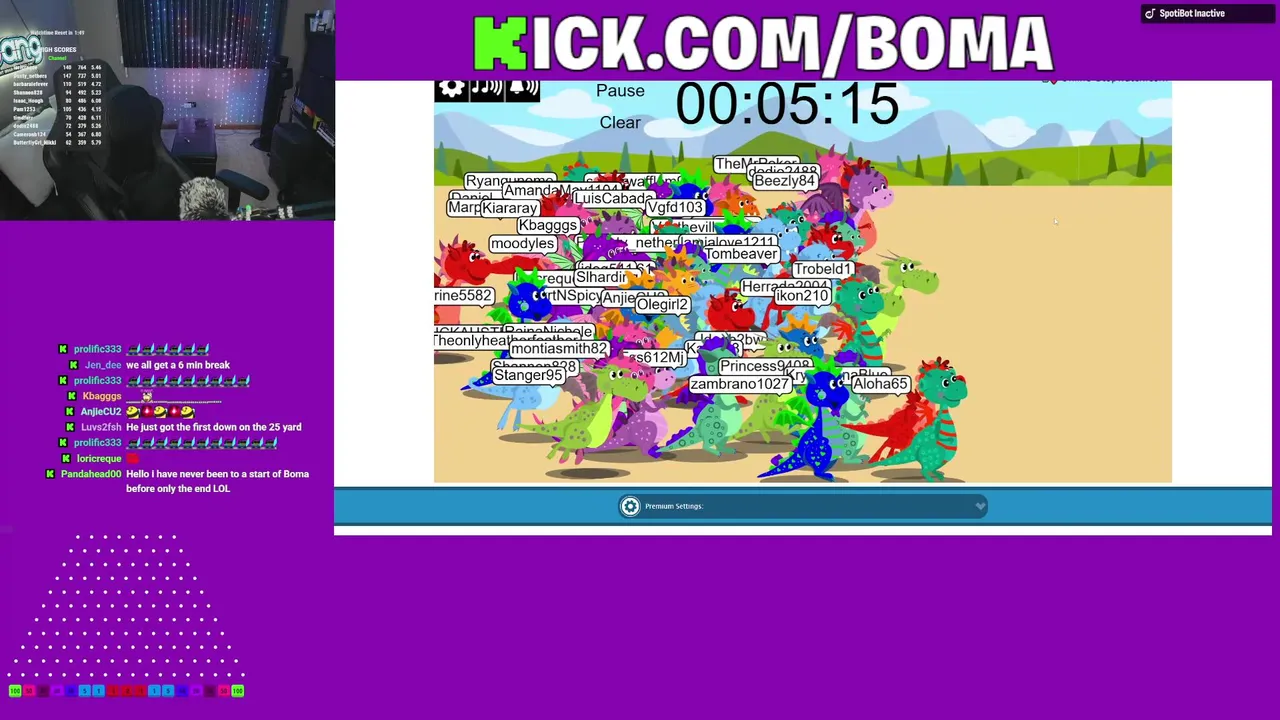1280x720 pixels.
Task: Click Kick badge beside Pandahead00
Action: pos(50,474)
